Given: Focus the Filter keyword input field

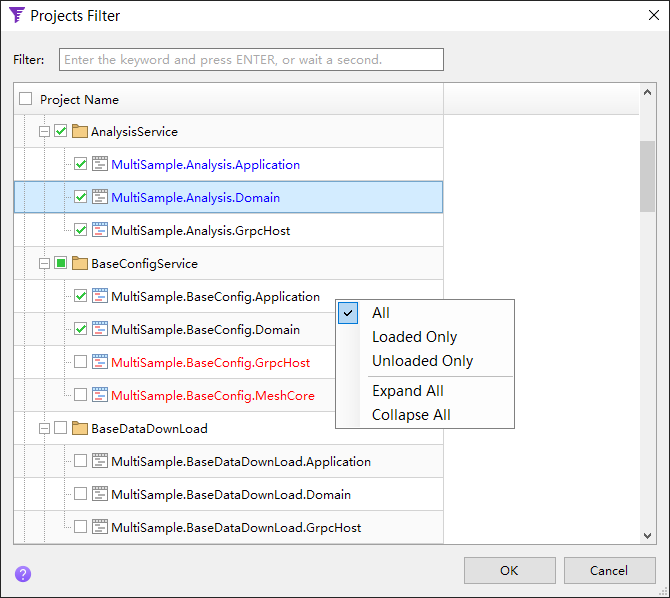Looking at the screenshot, I should click(251, 60).
